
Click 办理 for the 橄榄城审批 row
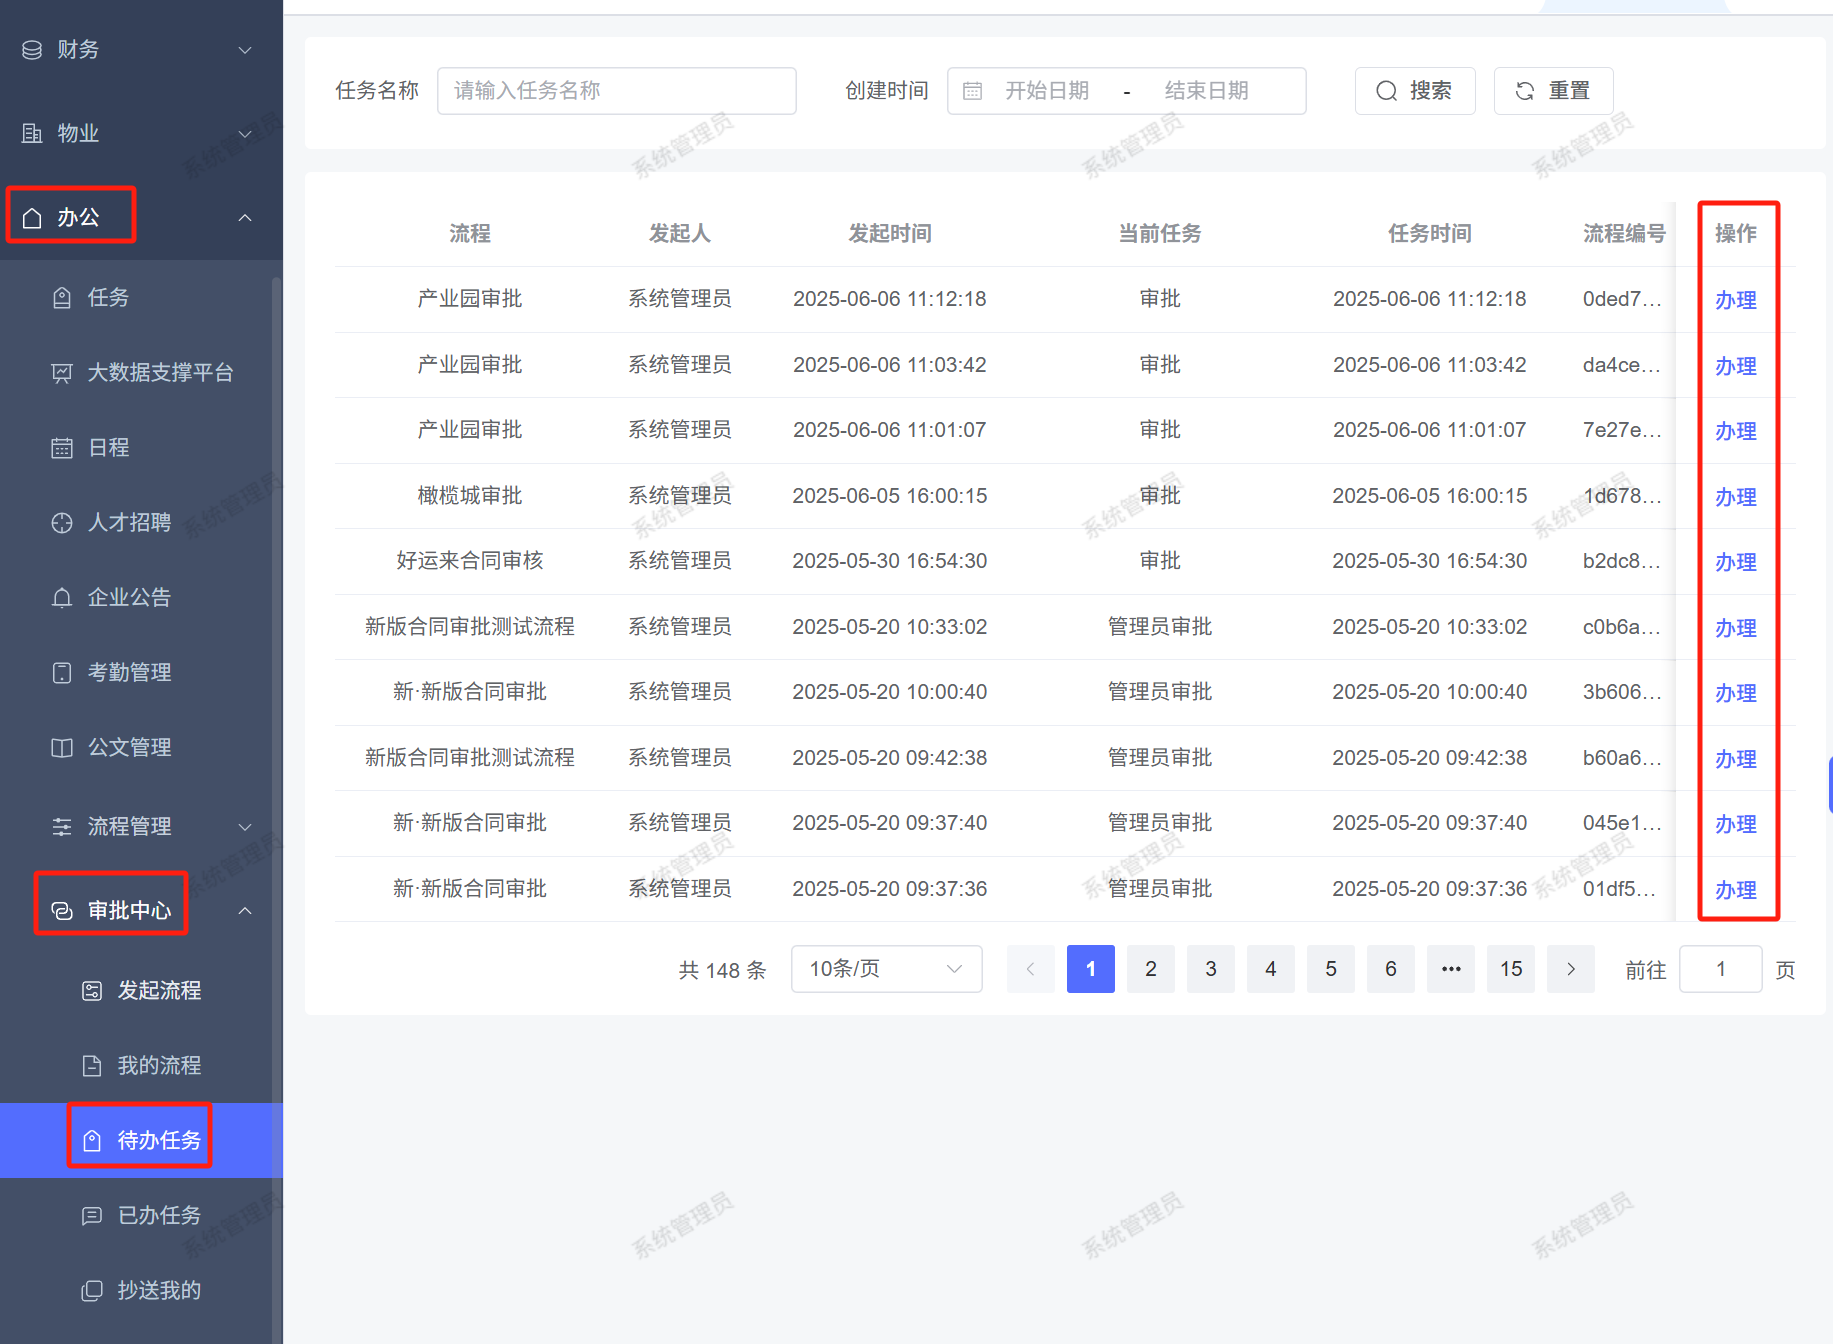pyautogui.click(x=1735, y=497)
